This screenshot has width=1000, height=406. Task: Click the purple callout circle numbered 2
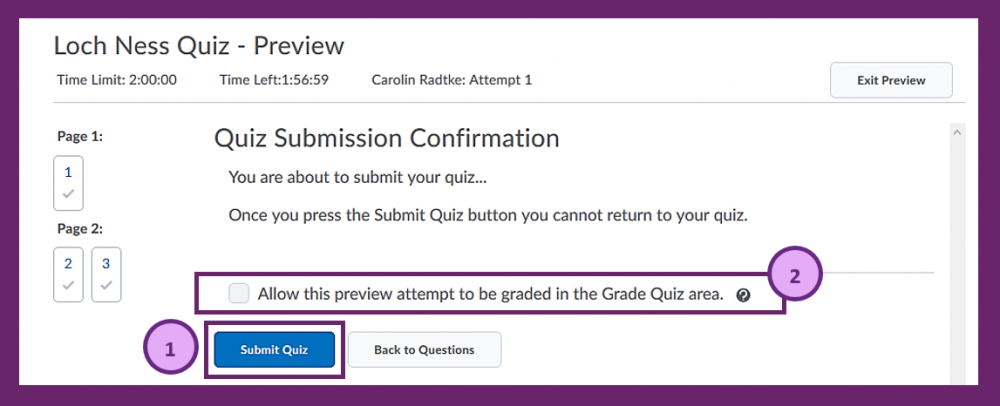tap(794, 275)
